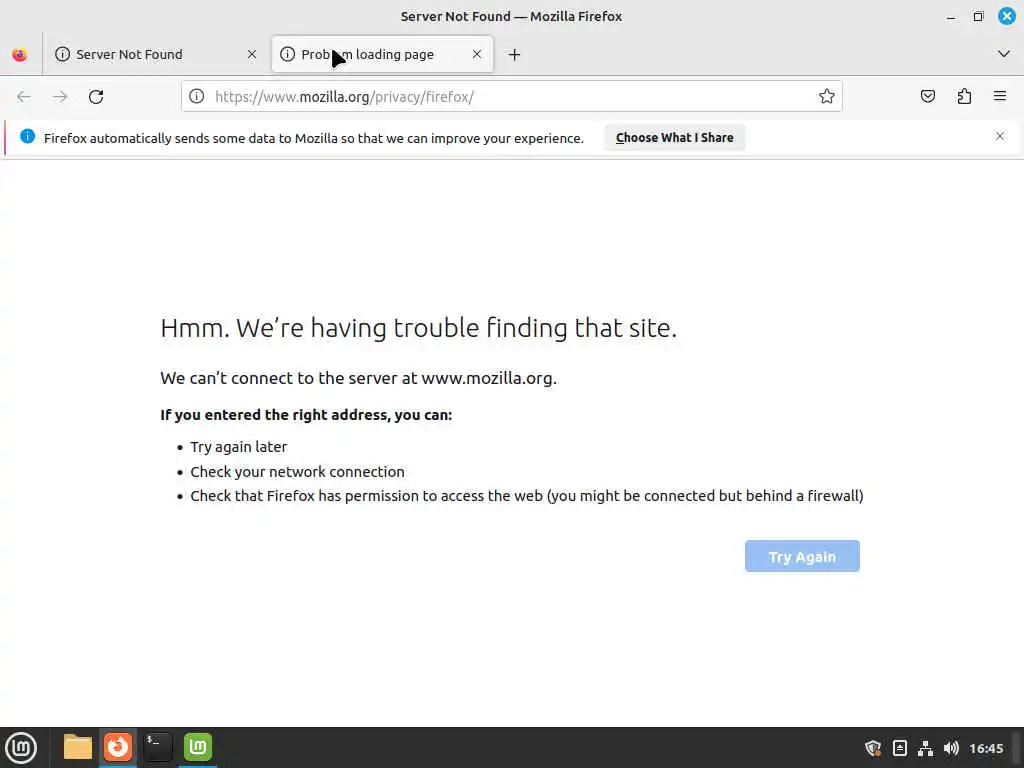
Task: Go forward one page
Action: click(x=60, y=97)
